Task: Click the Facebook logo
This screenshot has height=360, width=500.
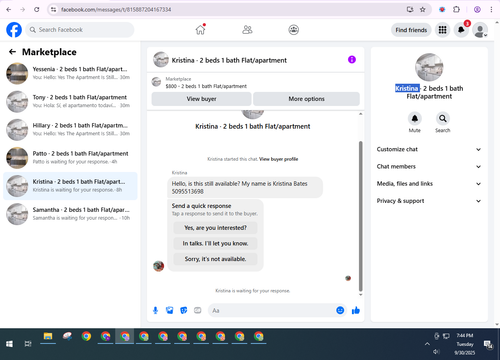Action: pos(14,30)
